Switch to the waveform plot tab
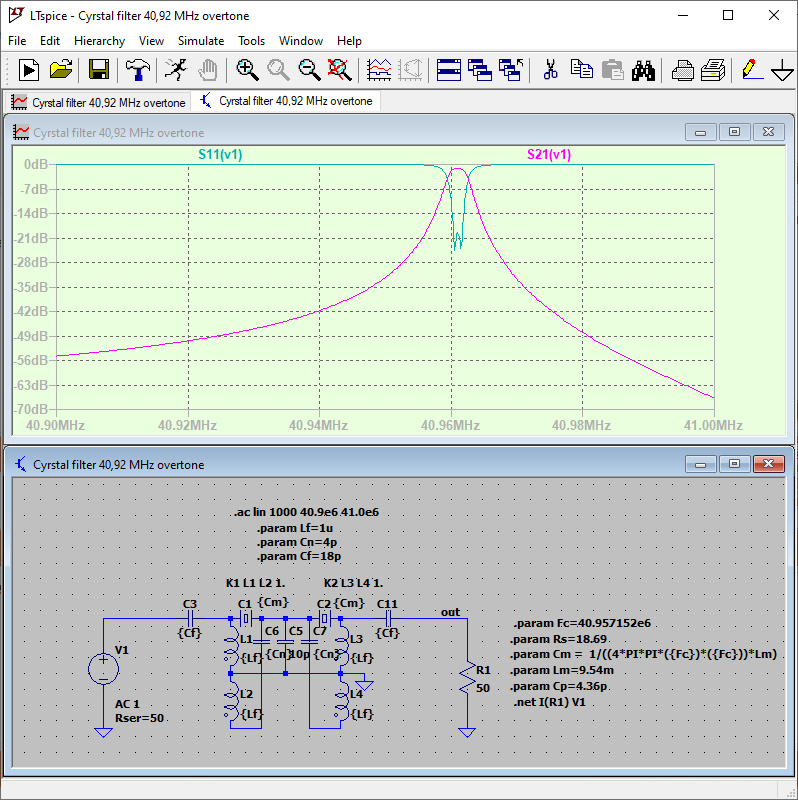 pyautogui.click(x=98, y=102)
